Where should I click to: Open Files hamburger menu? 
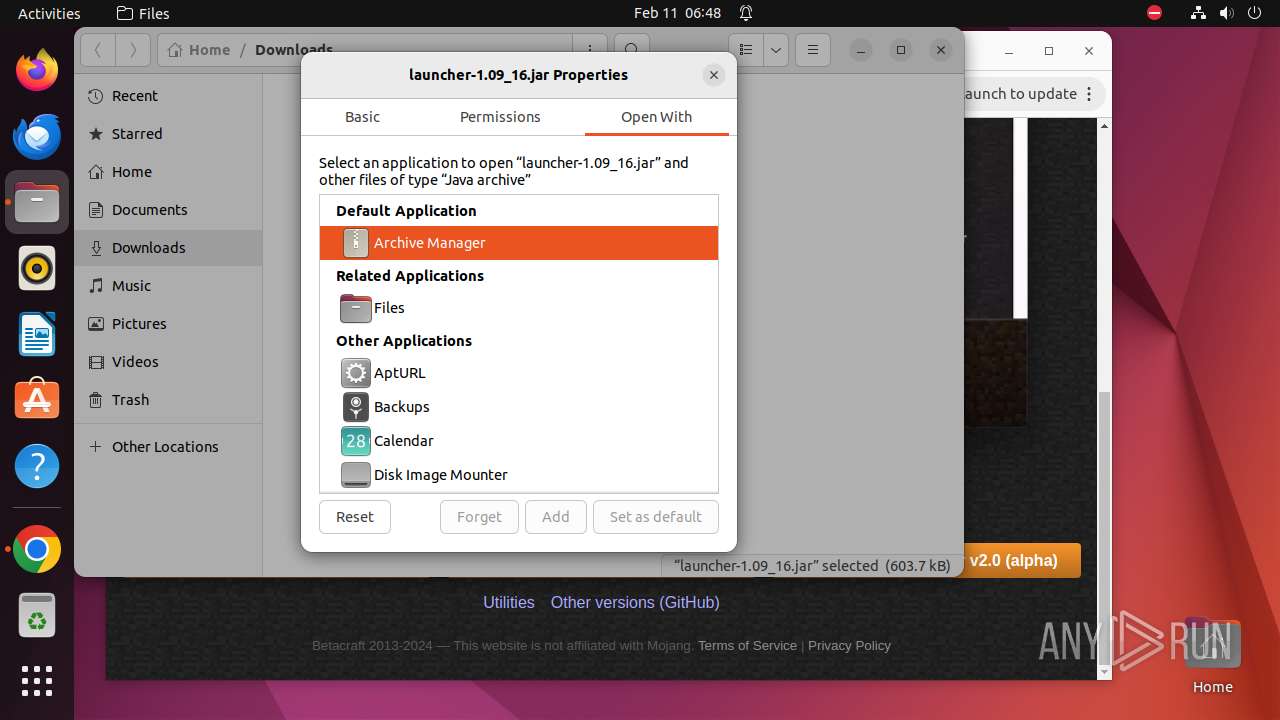pyautogui.click(x=813, y=50)
